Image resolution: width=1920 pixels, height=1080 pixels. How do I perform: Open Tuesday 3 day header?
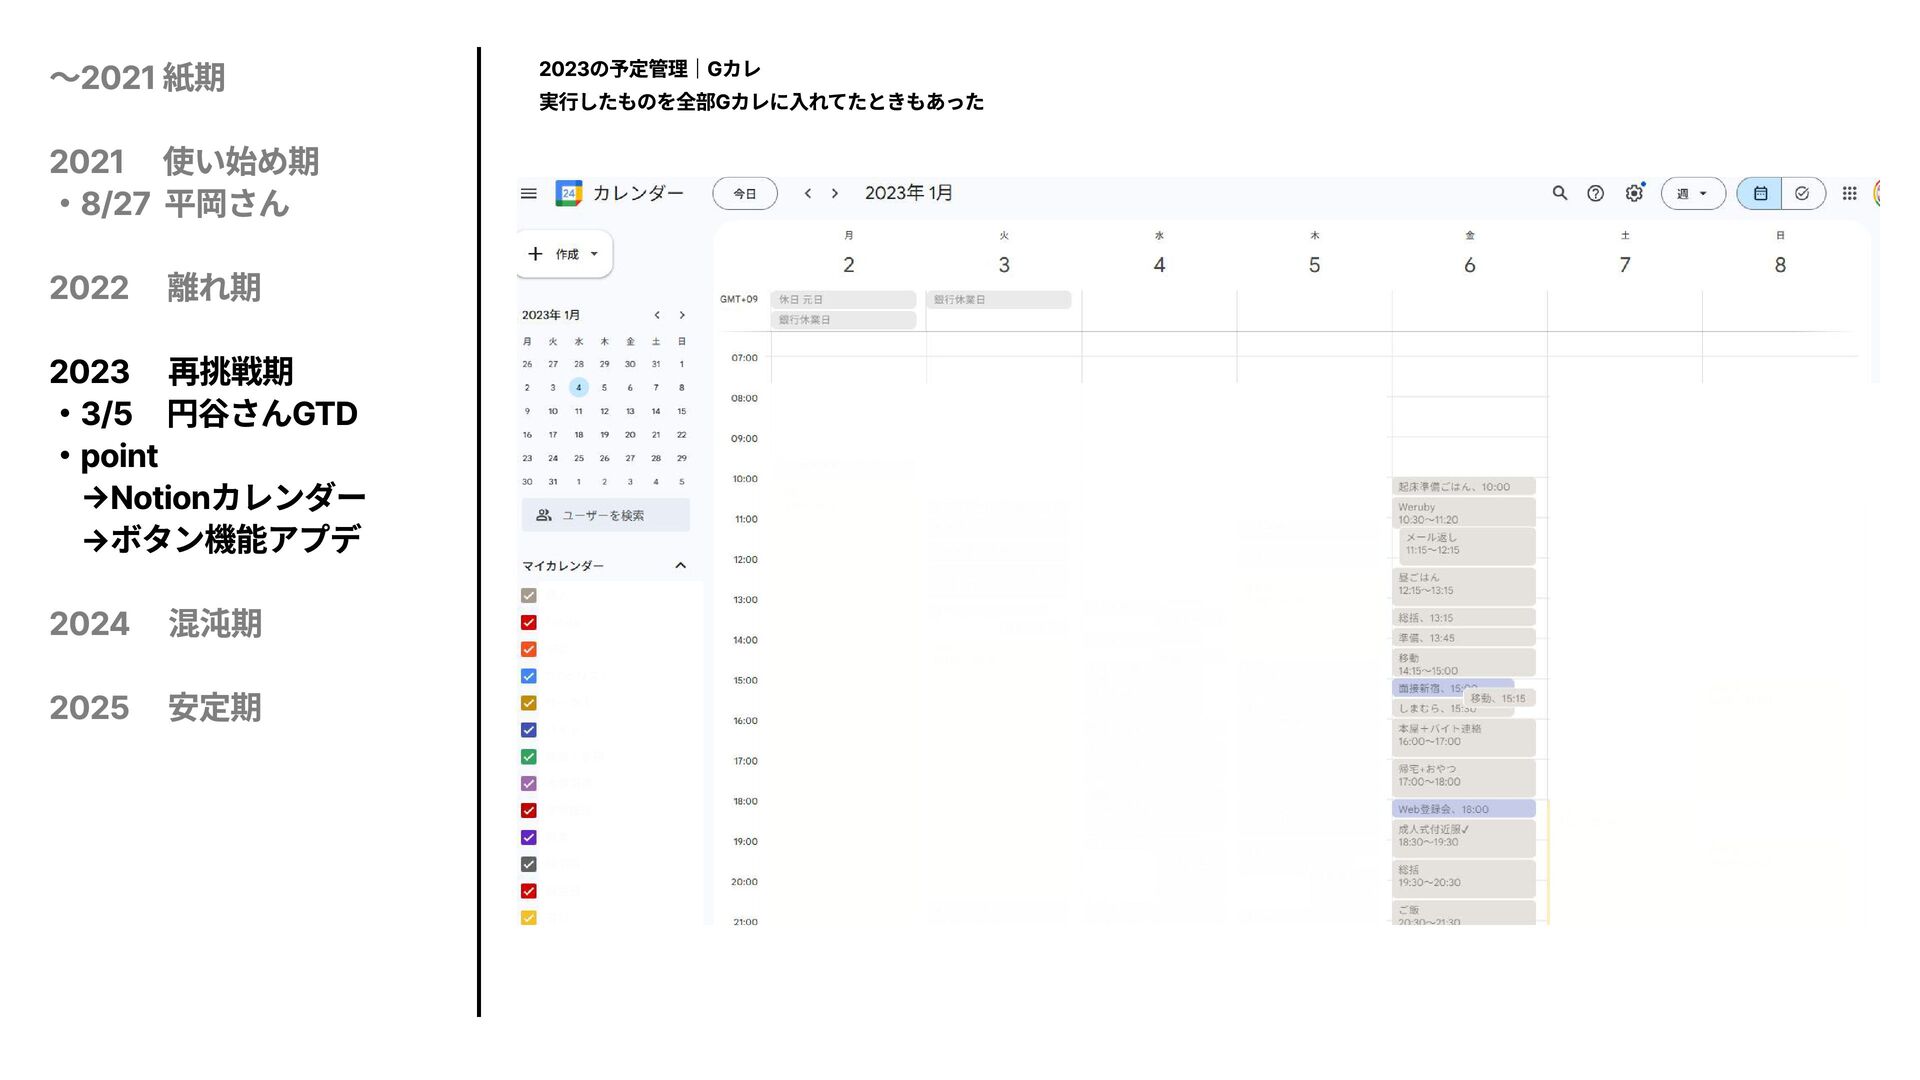click(x=1004, y=264)
